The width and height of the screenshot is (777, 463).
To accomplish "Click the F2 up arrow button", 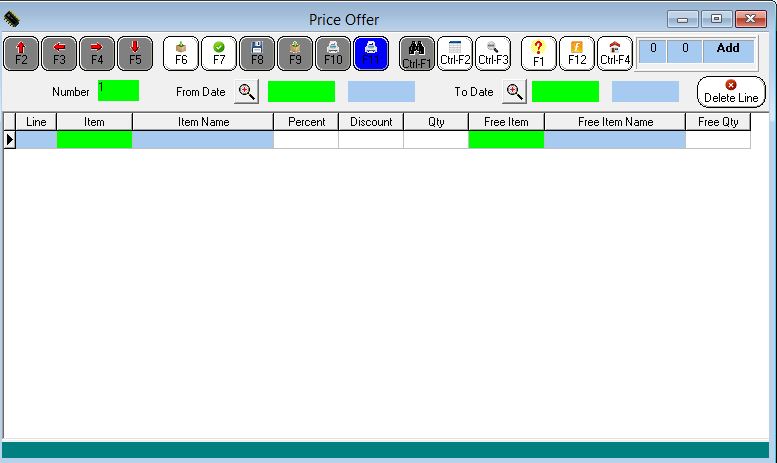I will (21, 53).
